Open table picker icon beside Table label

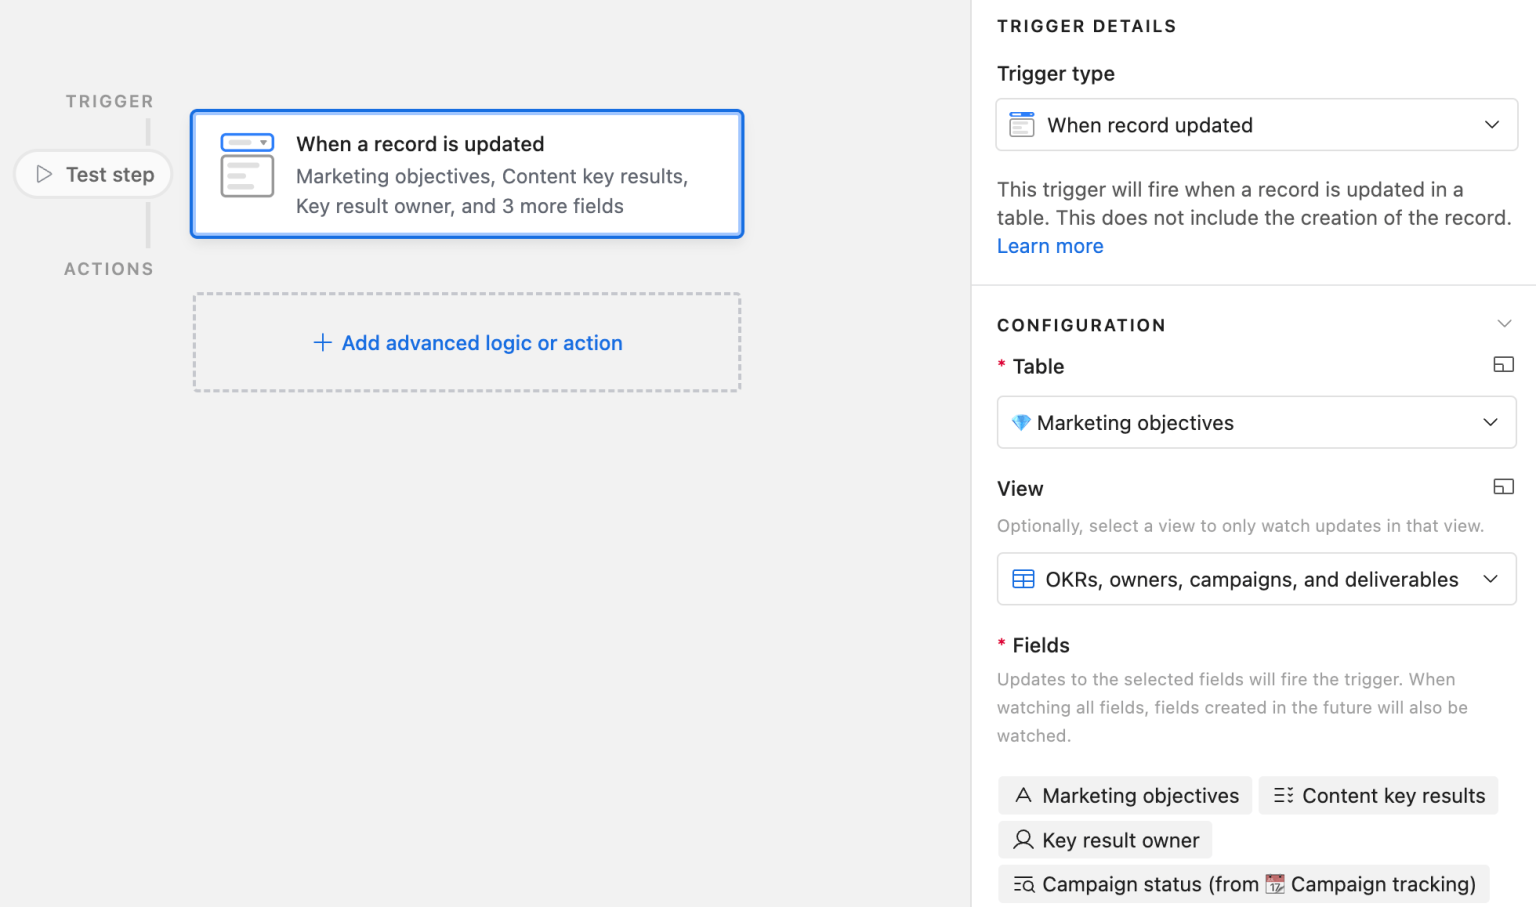coord(1503,365)
